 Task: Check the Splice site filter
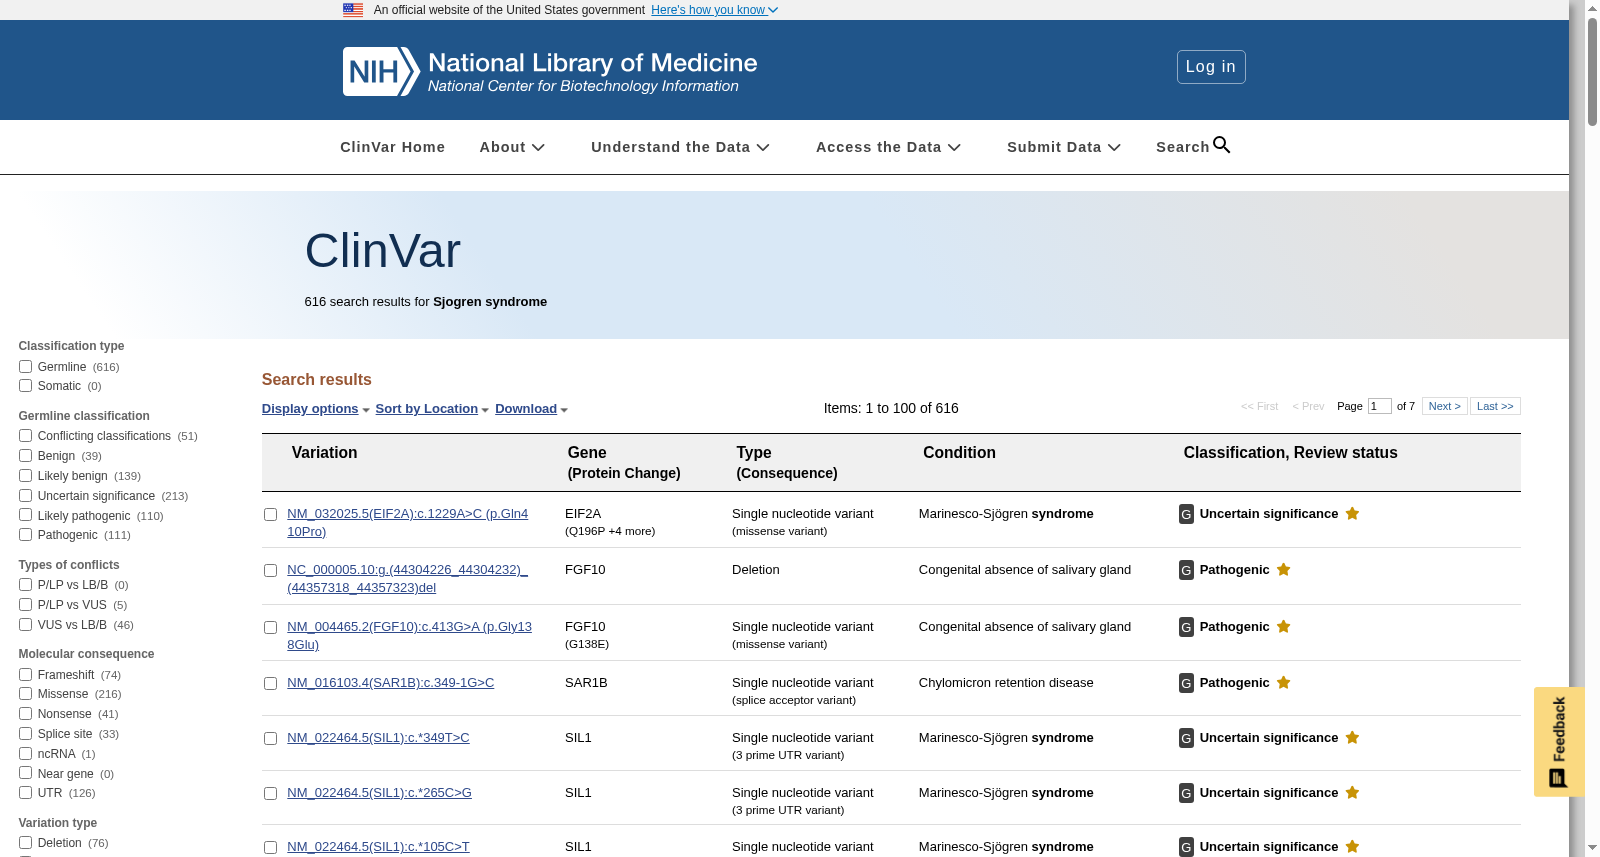point(25,734)
